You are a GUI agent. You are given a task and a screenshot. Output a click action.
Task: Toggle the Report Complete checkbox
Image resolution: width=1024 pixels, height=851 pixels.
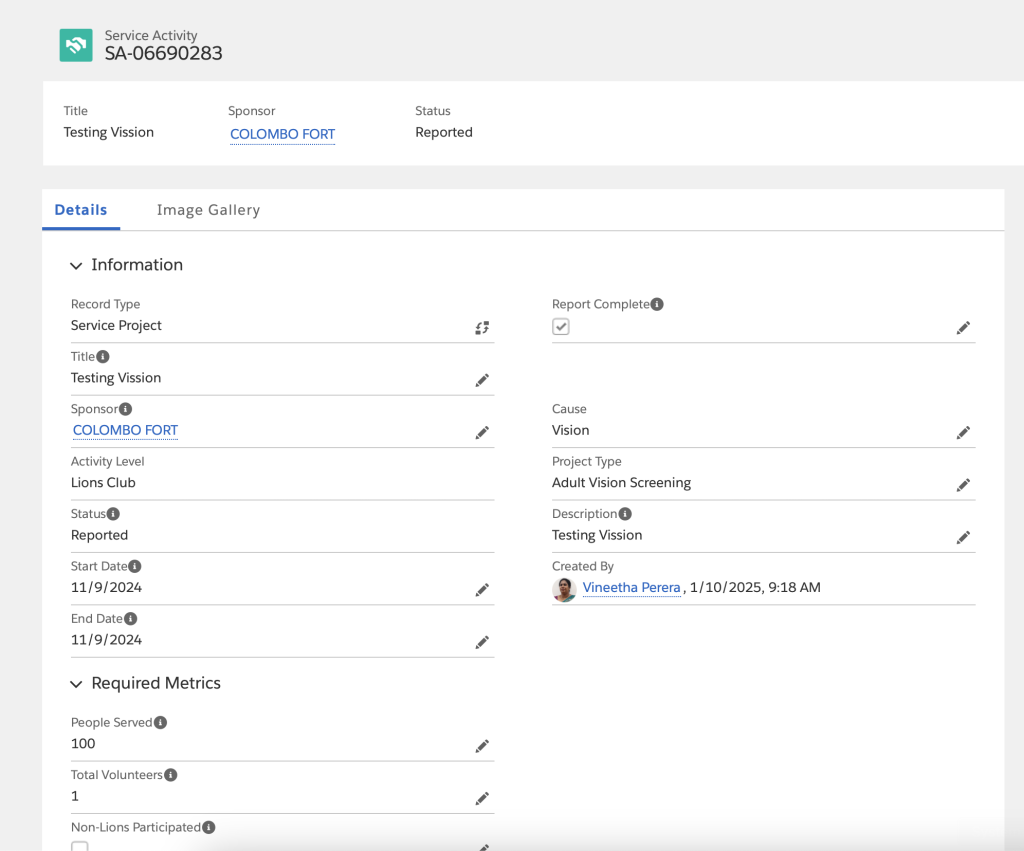pyautogui.click(x=561, y=327)
